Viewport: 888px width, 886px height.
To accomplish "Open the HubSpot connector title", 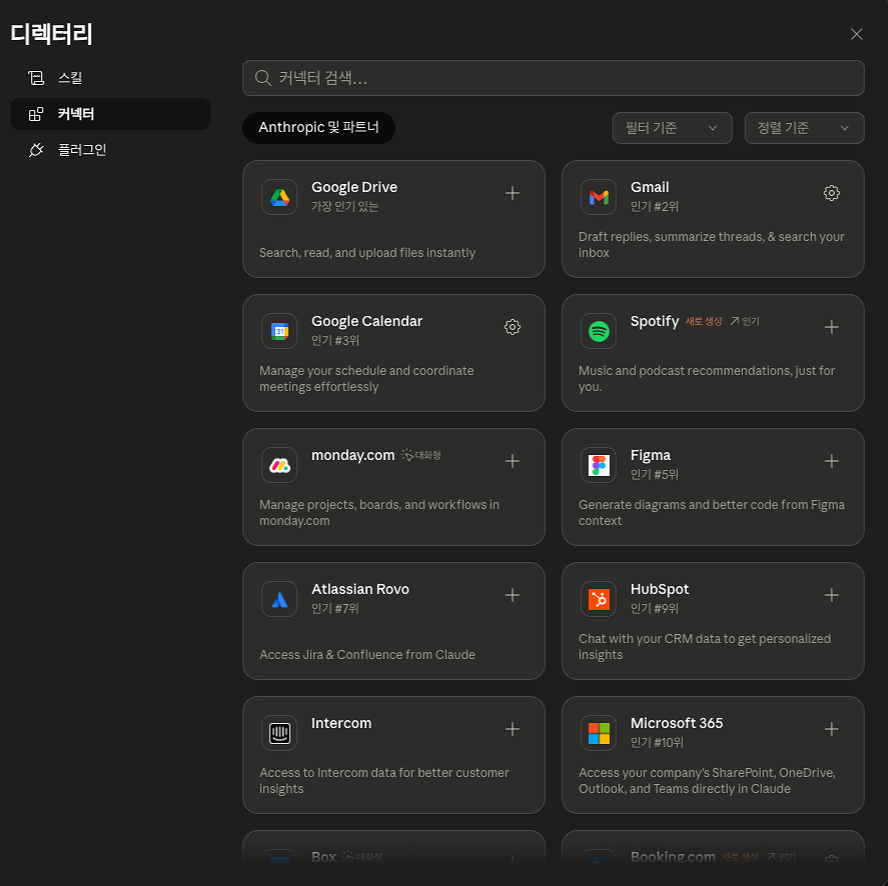I will point(659,589).
